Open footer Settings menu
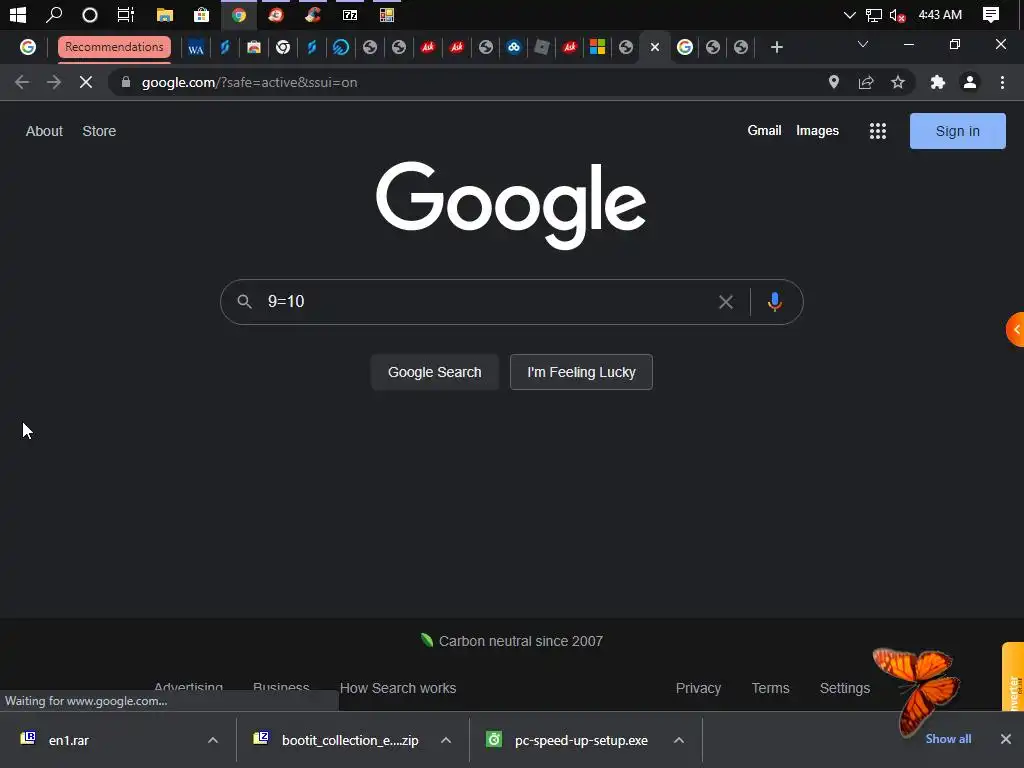The image size is (1024, 768). coord(844,688)
